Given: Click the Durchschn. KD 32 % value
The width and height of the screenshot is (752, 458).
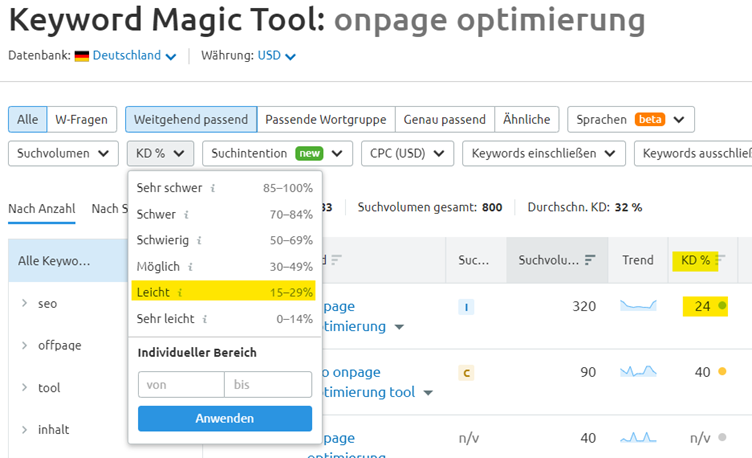Looking at the screenshot, I should point(628,208).
